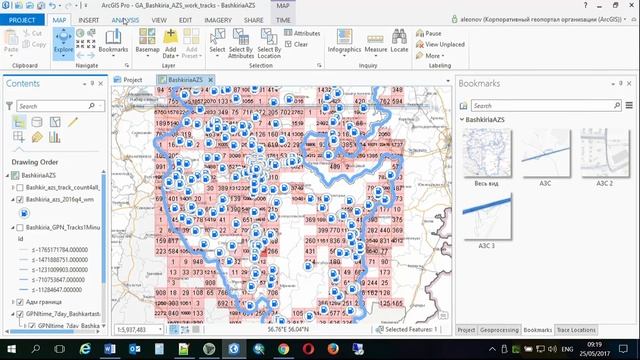
Task: Collapse Bashkiria_GPN_Tracks1Minu layer legend
Action: [x=13, y=227]
